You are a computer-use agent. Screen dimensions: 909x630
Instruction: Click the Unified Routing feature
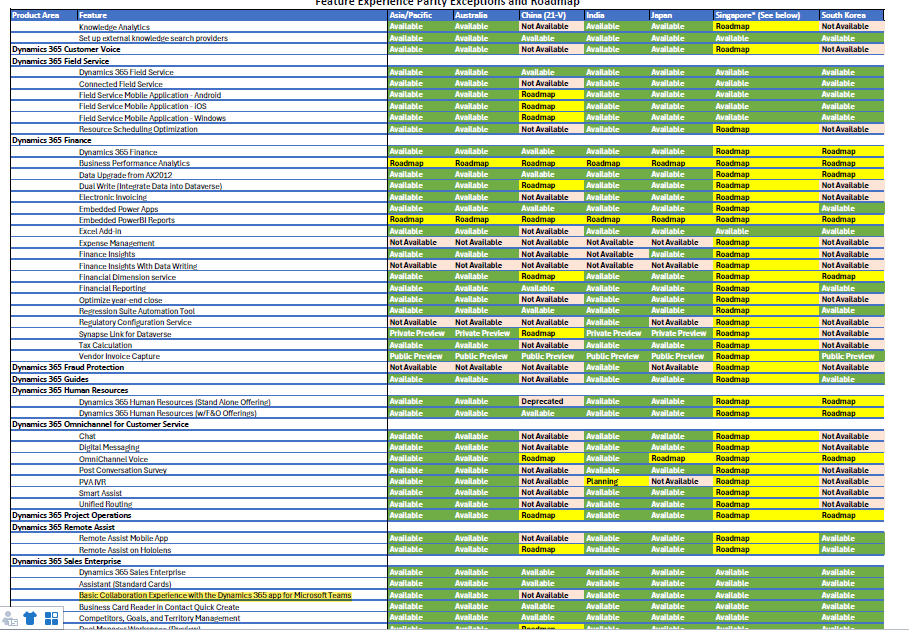pos(106,504)
